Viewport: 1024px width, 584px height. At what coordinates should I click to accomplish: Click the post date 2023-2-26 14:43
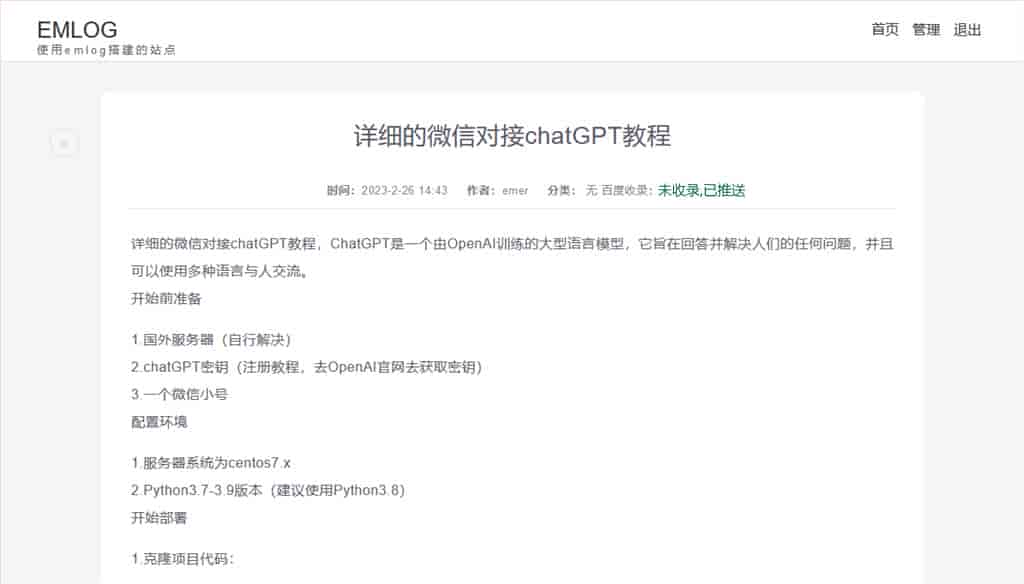[x=404, y=191]
